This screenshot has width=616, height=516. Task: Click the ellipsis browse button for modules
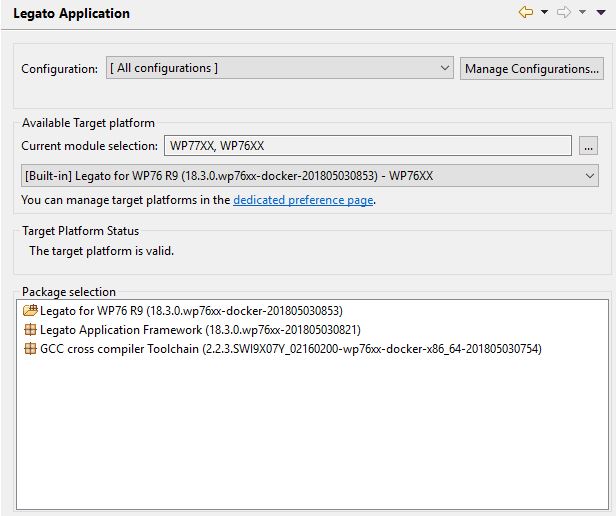point(588,146)
